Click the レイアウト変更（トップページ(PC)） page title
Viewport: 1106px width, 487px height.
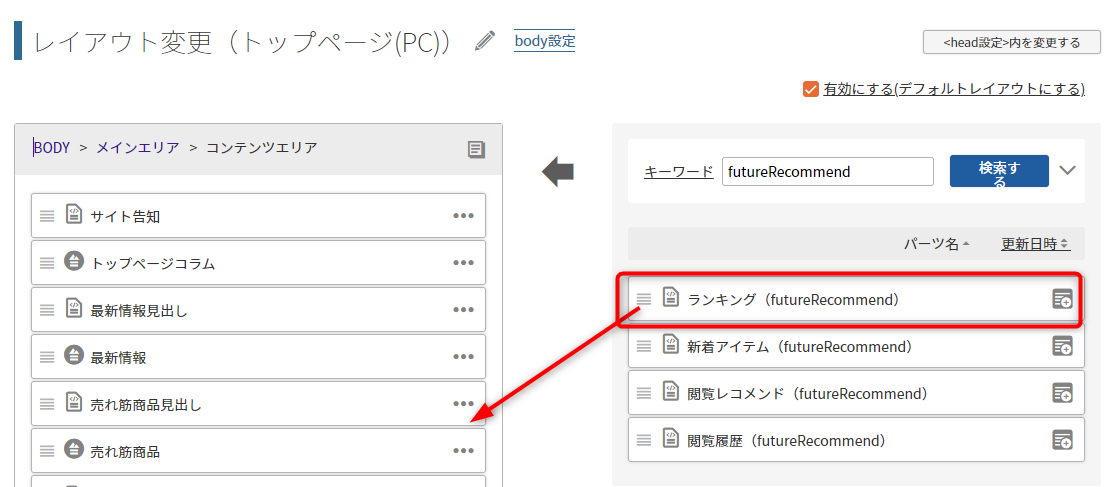[x=243, y=42]
